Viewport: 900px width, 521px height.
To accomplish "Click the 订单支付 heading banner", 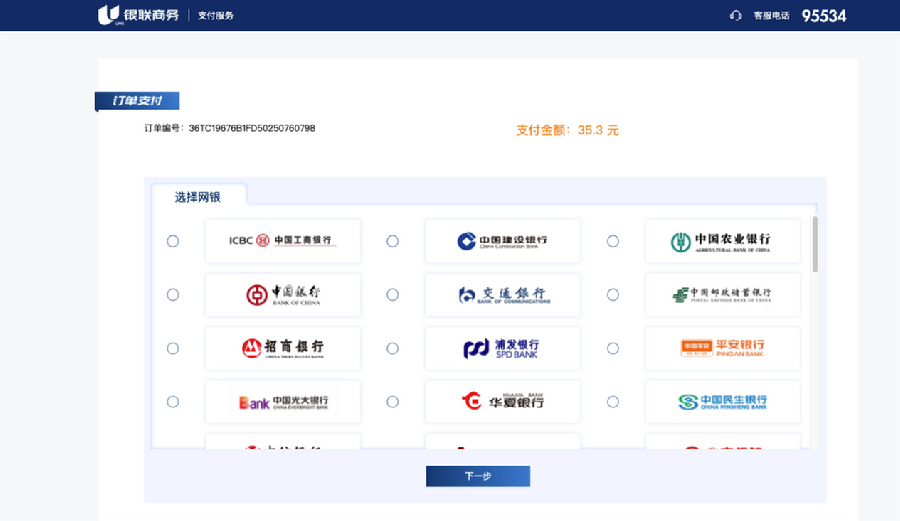I will 137,100.
